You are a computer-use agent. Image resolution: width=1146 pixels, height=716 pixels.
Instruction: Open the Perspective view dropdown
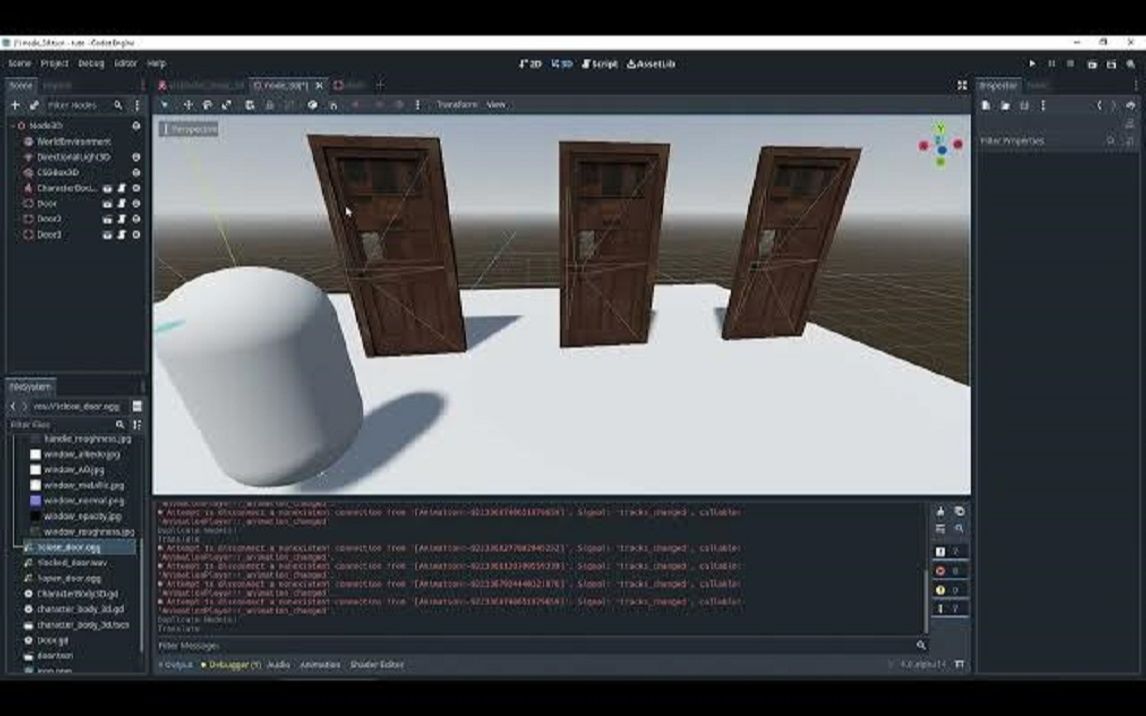[x=186, y=127]
